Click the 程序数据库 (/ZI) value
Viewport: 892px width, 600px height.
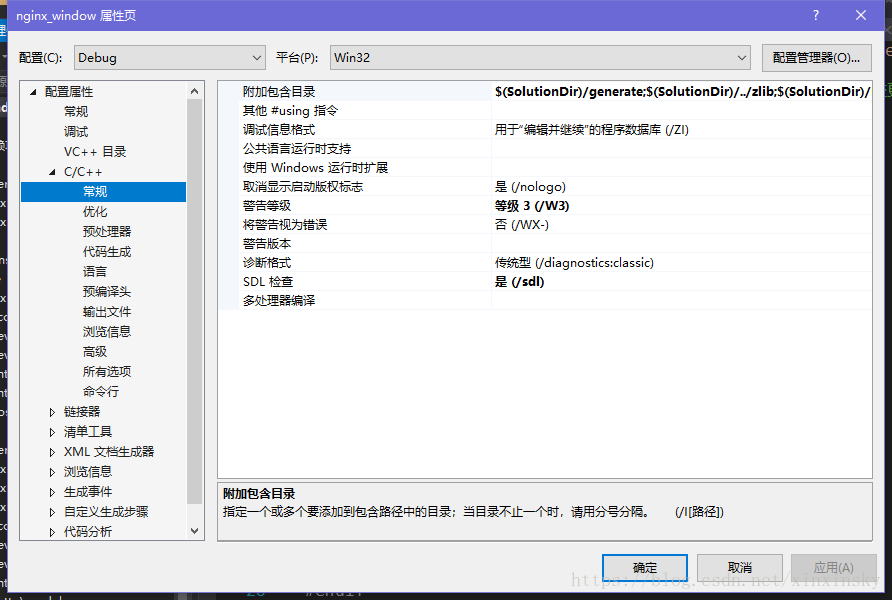click(591, 130)
